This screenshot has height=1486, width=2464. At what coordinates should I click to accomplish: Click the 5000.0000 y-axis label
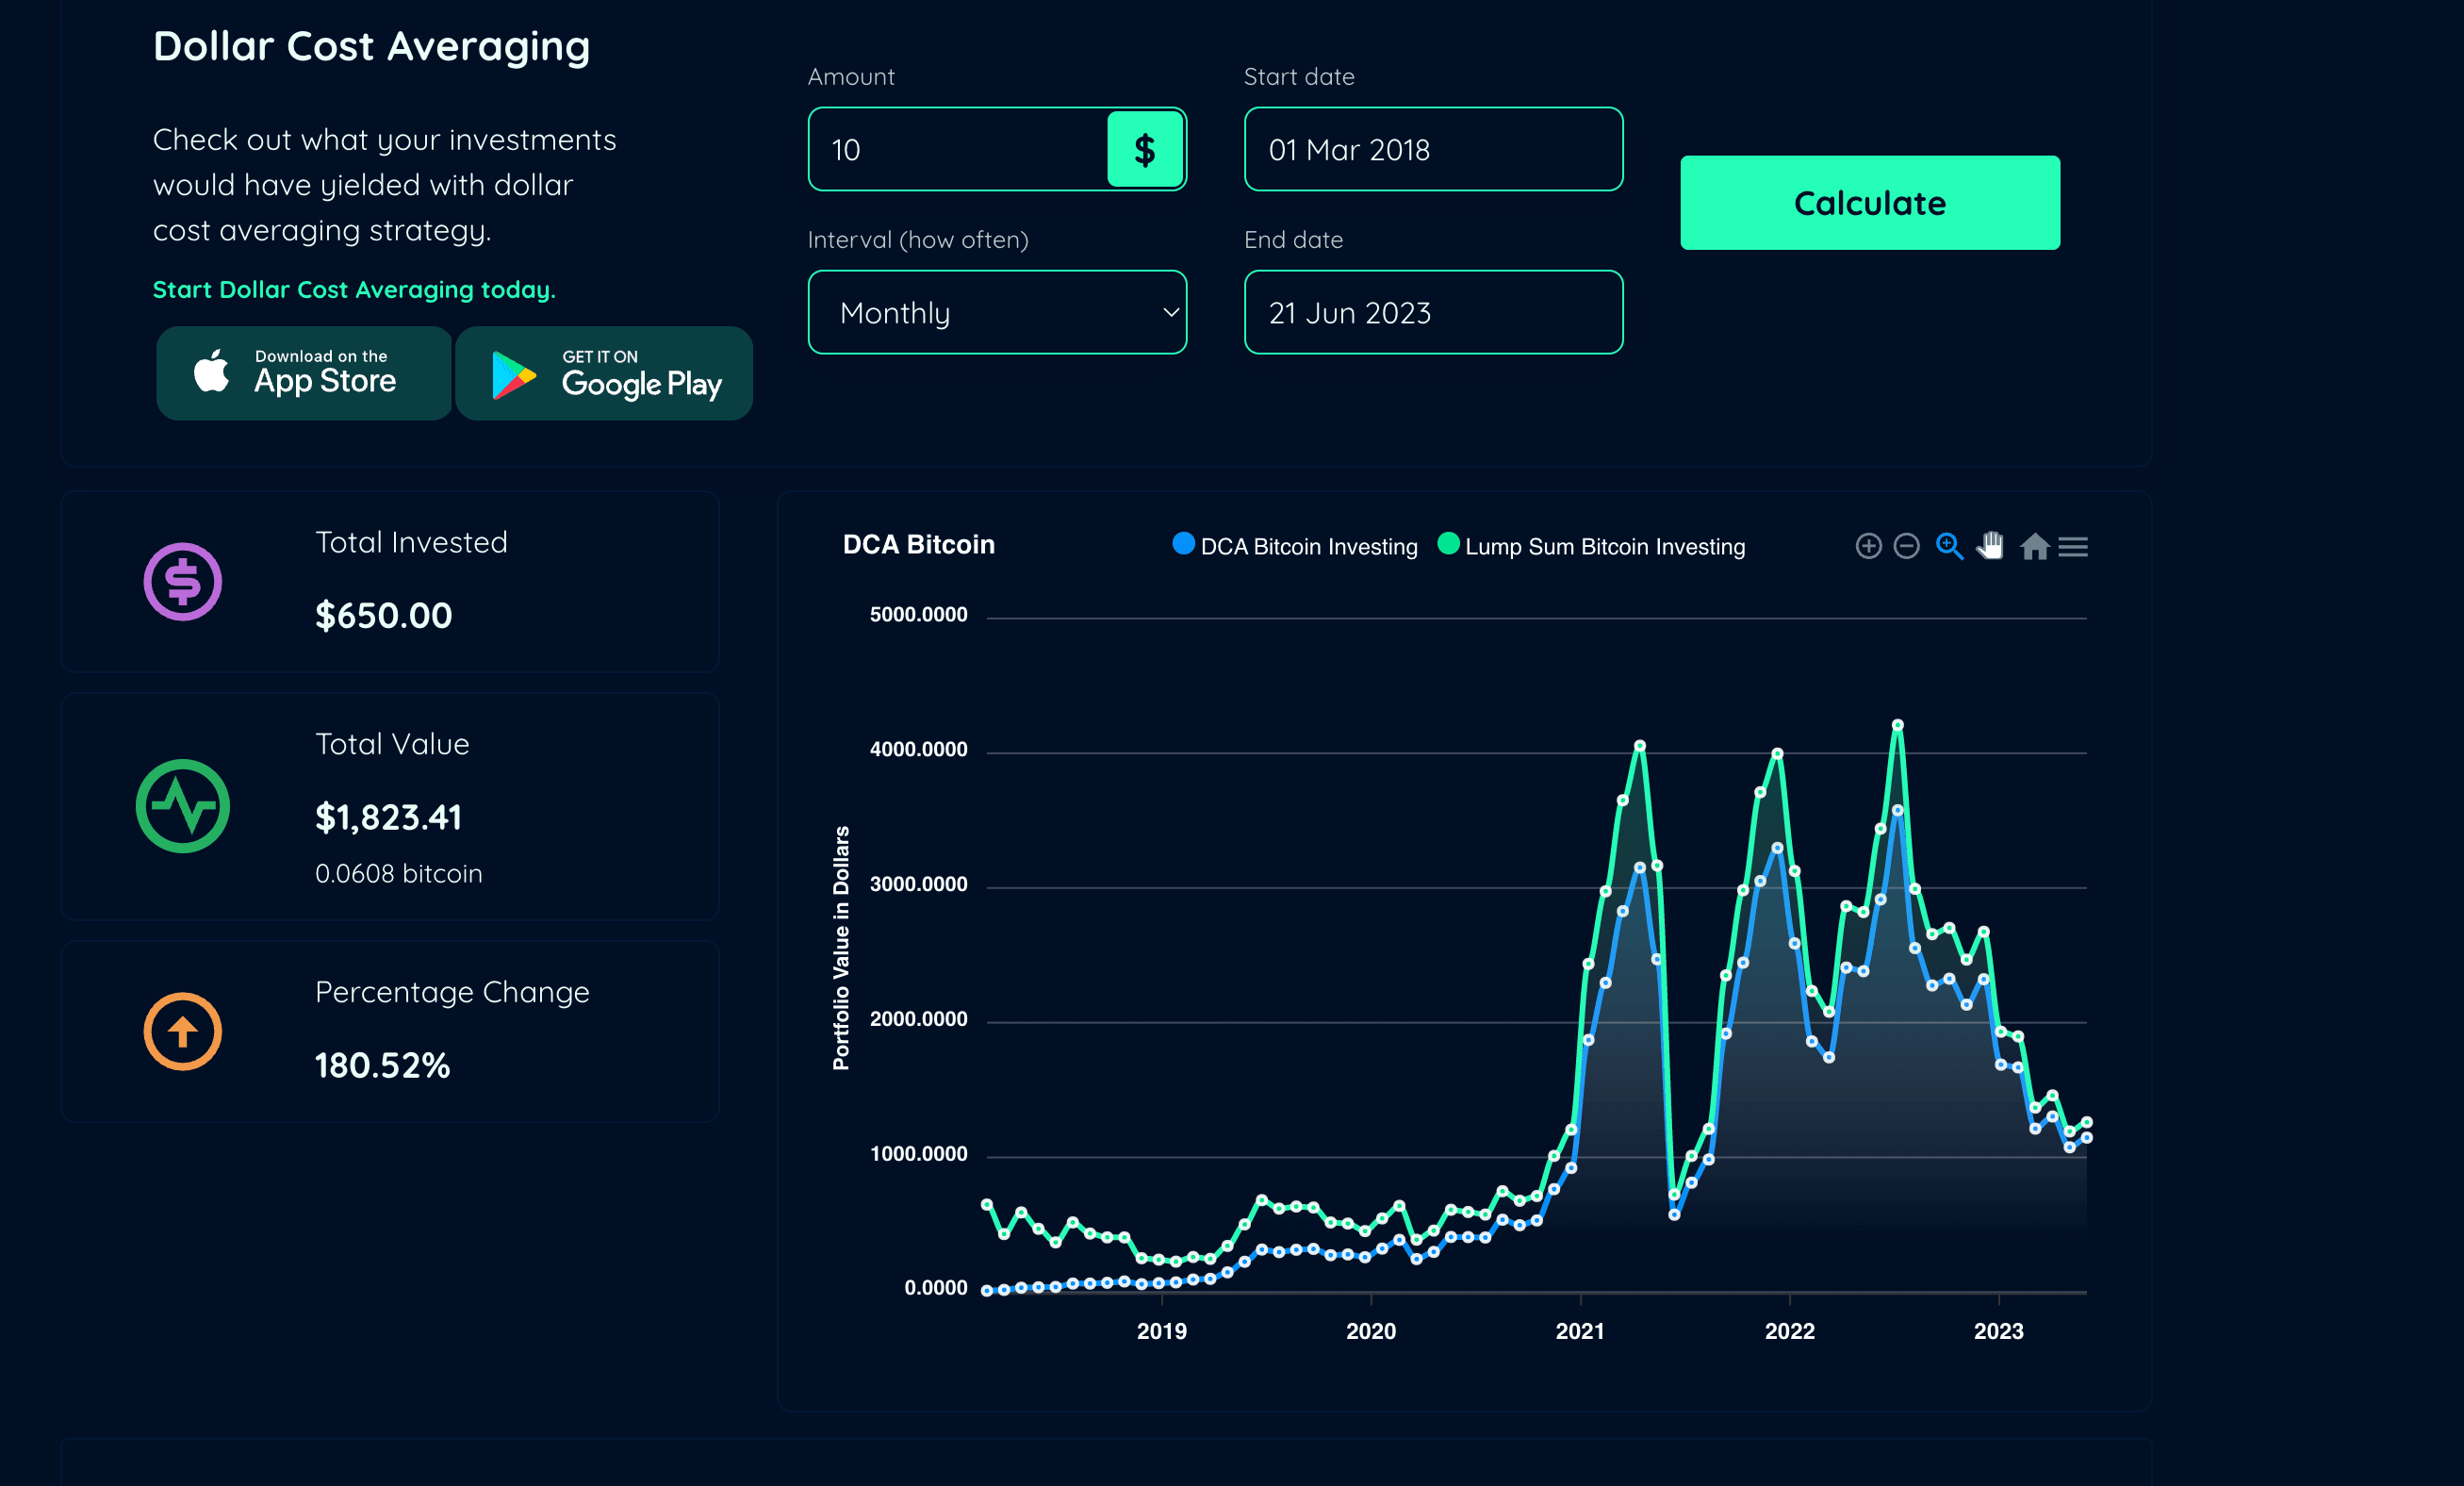click(x=918, y=615)
